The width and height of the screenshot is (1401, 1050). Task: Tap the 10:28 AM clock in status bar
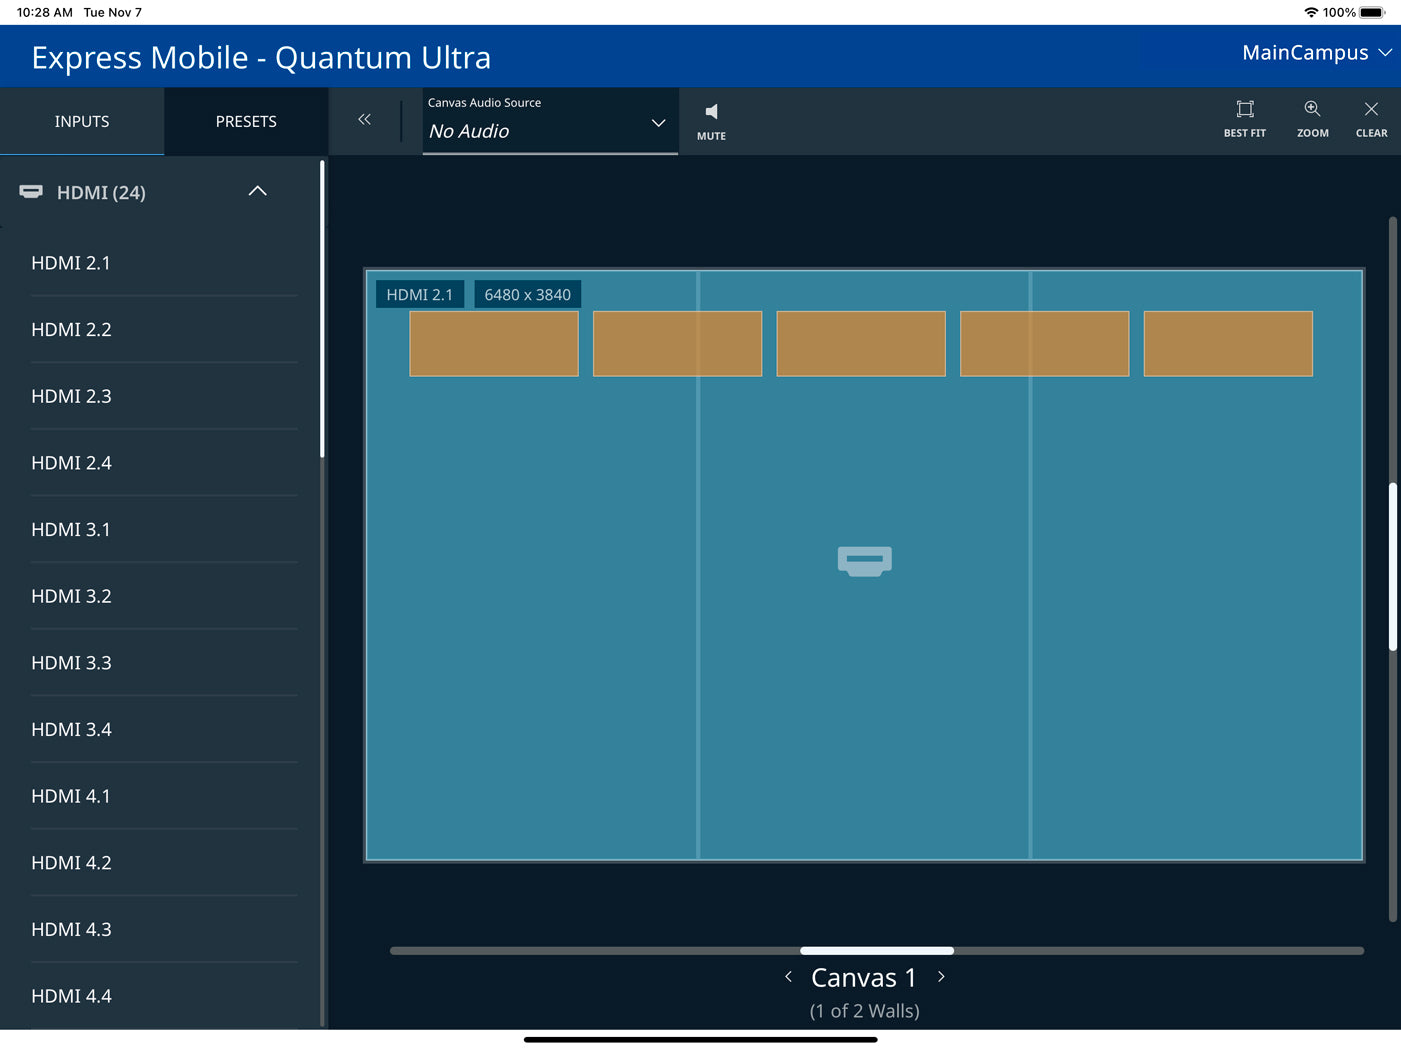coord(45,12)
